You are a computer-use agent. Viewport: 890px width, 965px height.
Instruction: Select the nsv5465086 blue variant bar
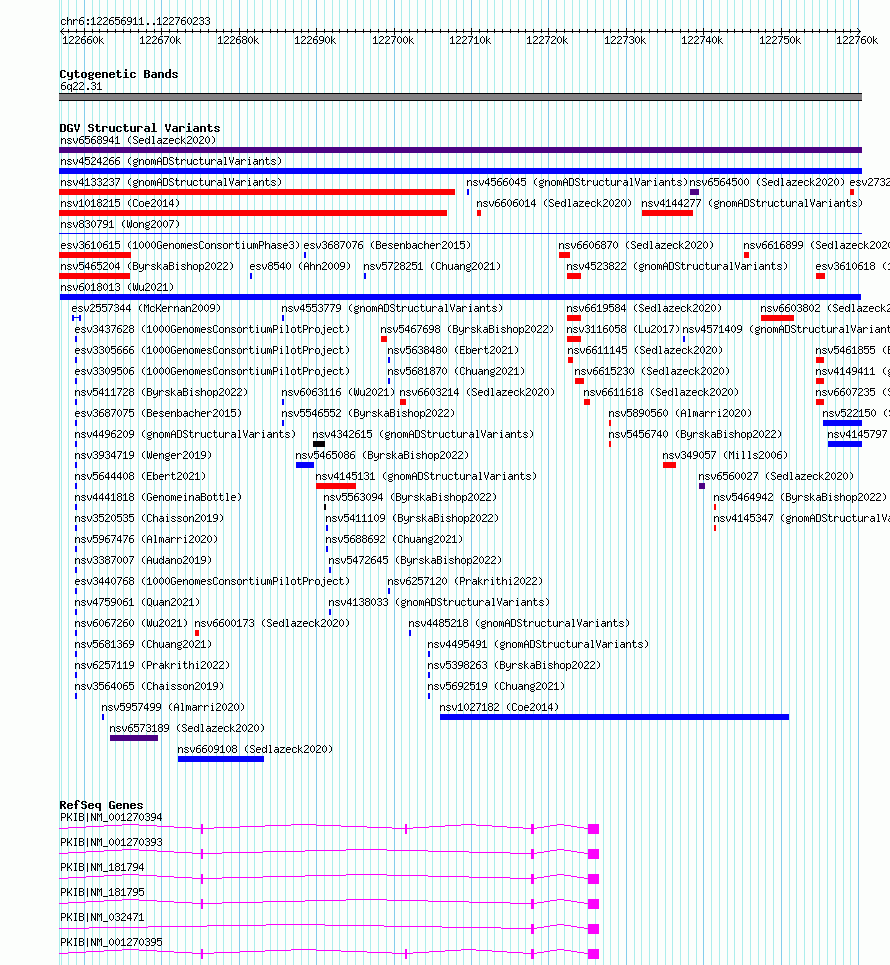pos(305,465)
